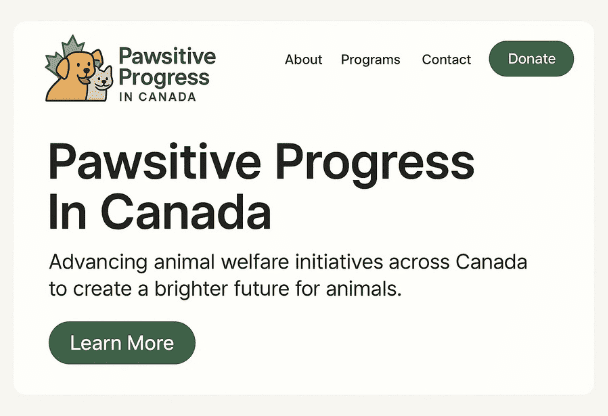Click the small "IN CANADA" logo subtitle
This screenshot has height=416, width=608.
157,97
